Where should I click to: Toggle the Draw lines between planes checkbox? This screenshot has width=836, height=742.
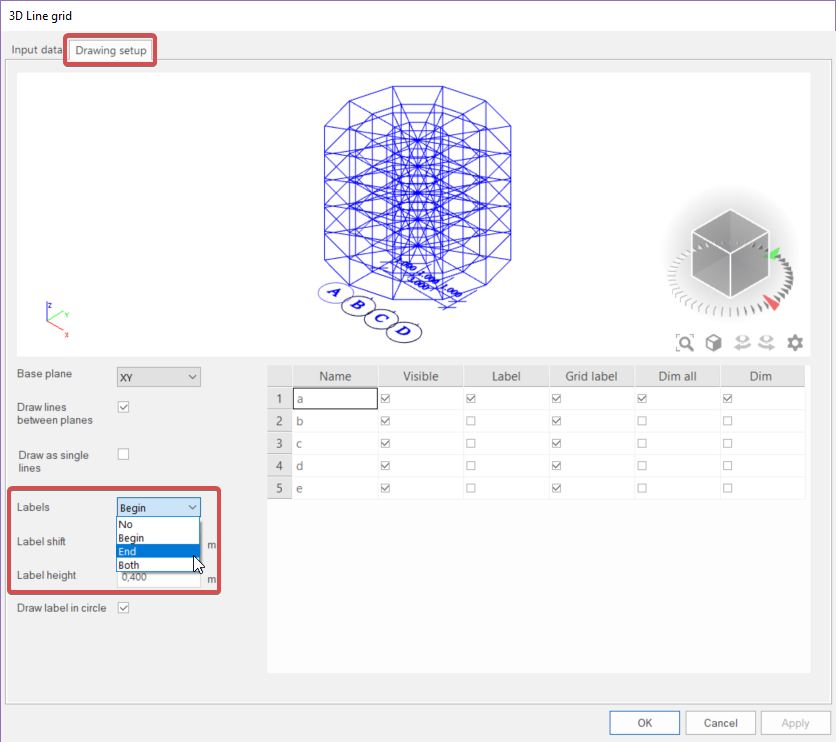124,407
